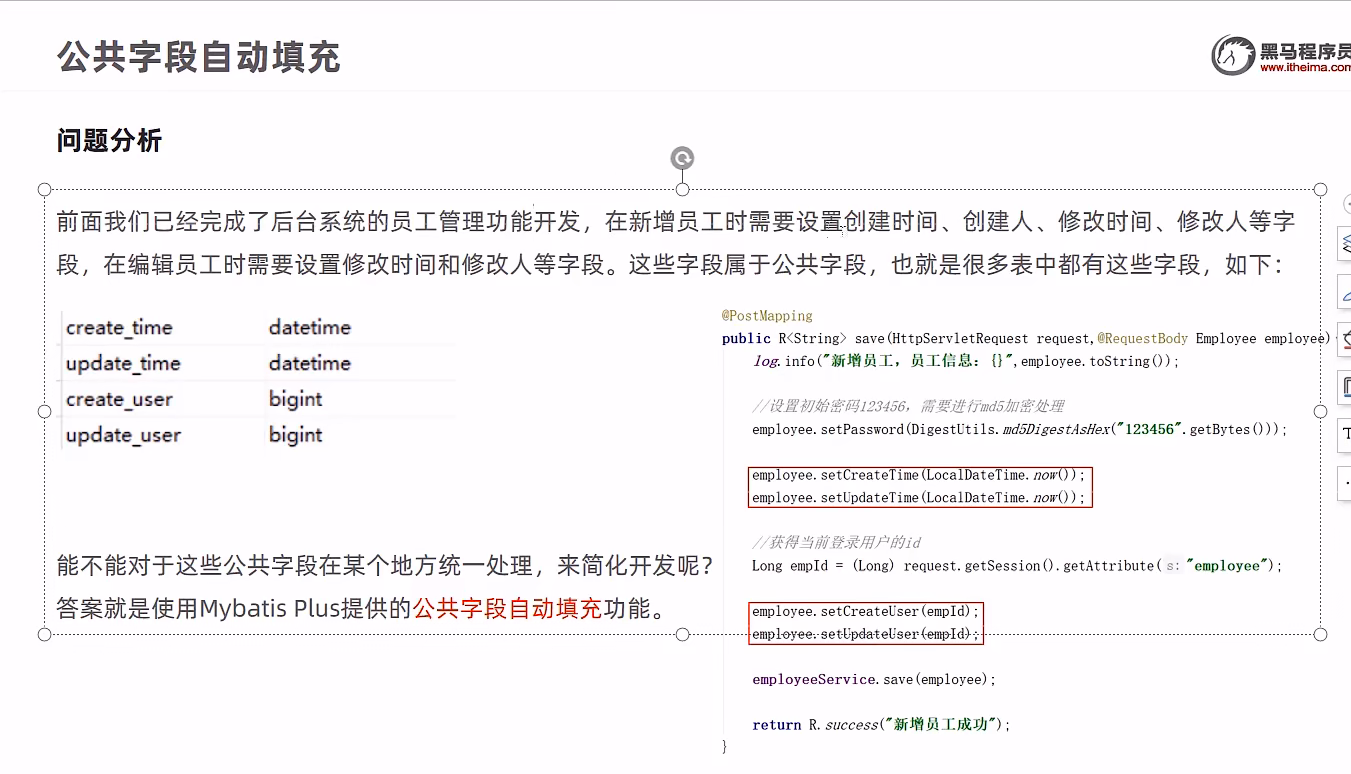Click the rotation handle above the text box

[x=682, y=158]
